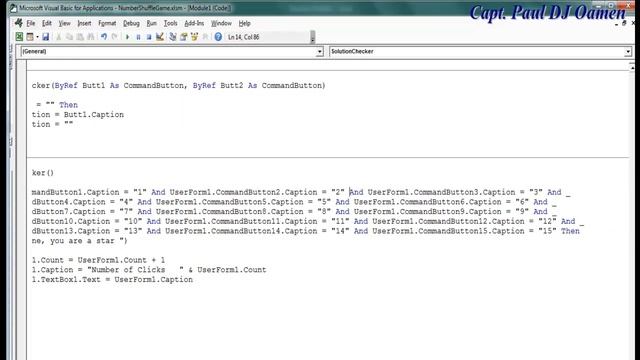Image resolution: width=640 pixels, height=360 pixels.
Task: Click the 'ker()' procedure declaration line
Action: 43,173
